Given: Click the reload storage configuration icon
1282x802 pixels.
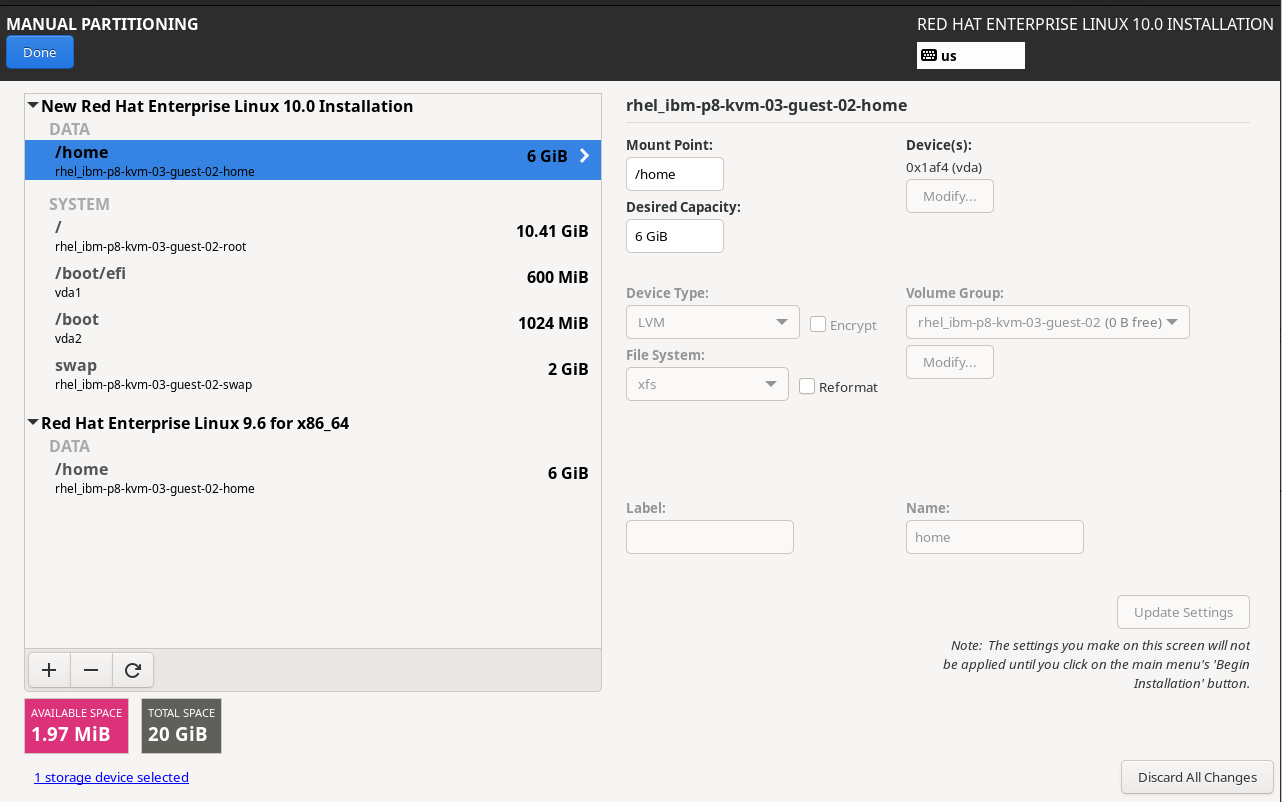Looking at the screenshot, I should [x=133, y=670].
